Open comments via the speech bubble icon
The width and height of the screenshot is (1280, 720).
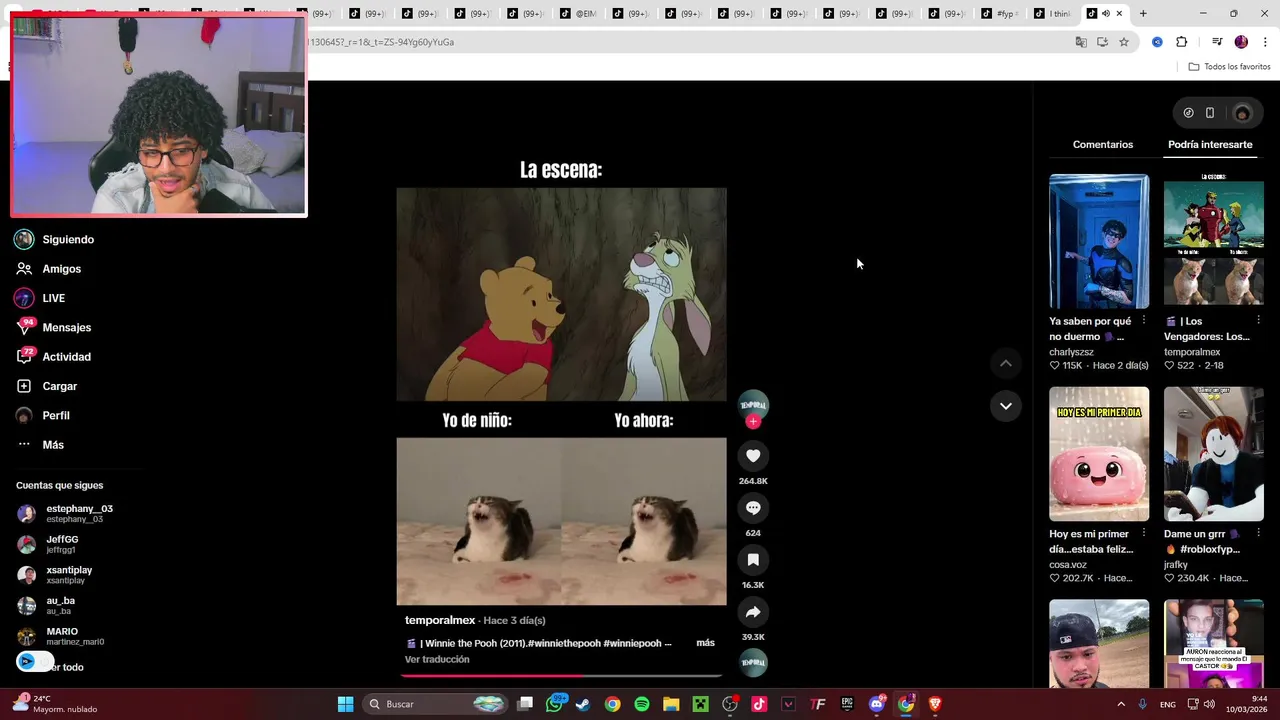pyautogui.click(x=753, y=508)
